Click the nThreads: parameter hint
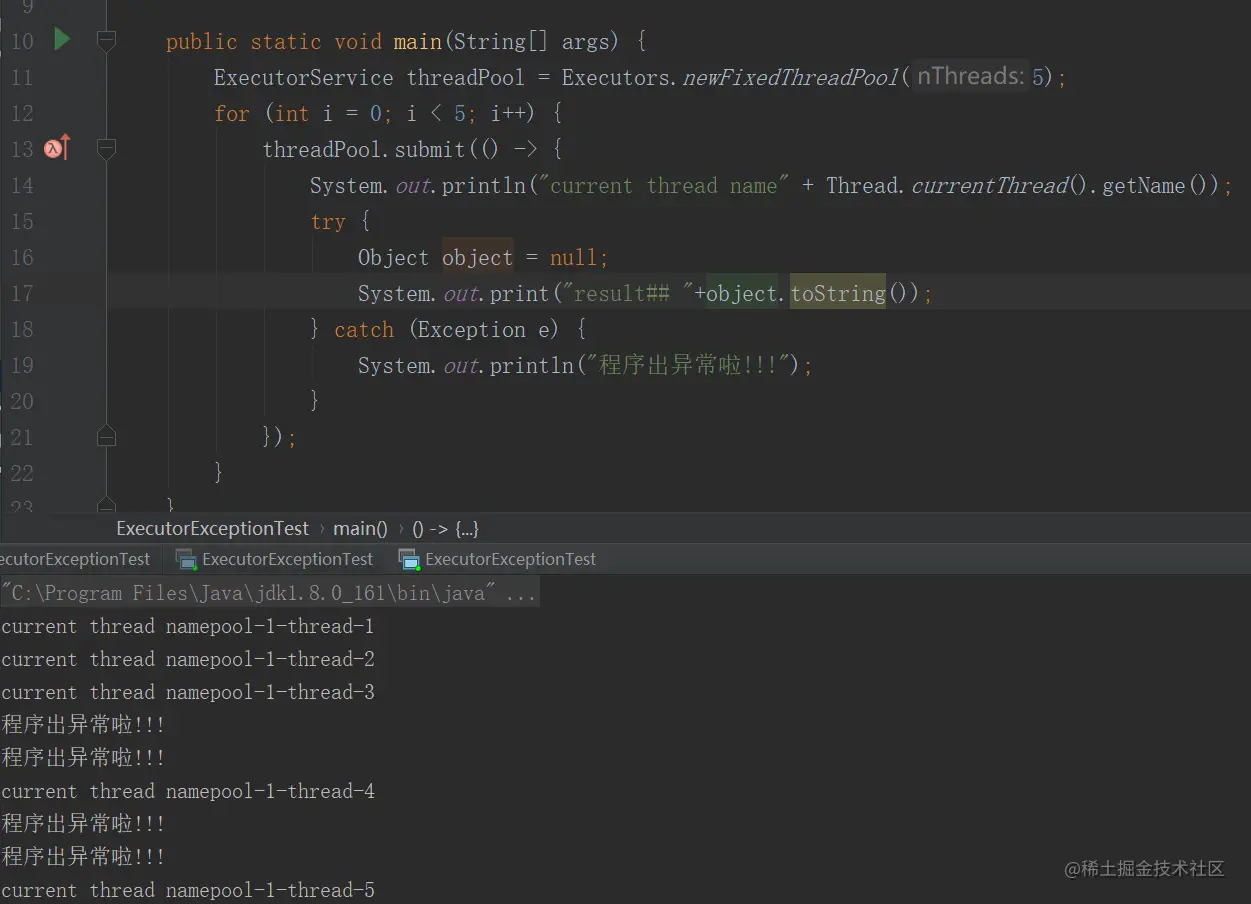Viewport: 1251px width, 904px height. pos(970,76)
